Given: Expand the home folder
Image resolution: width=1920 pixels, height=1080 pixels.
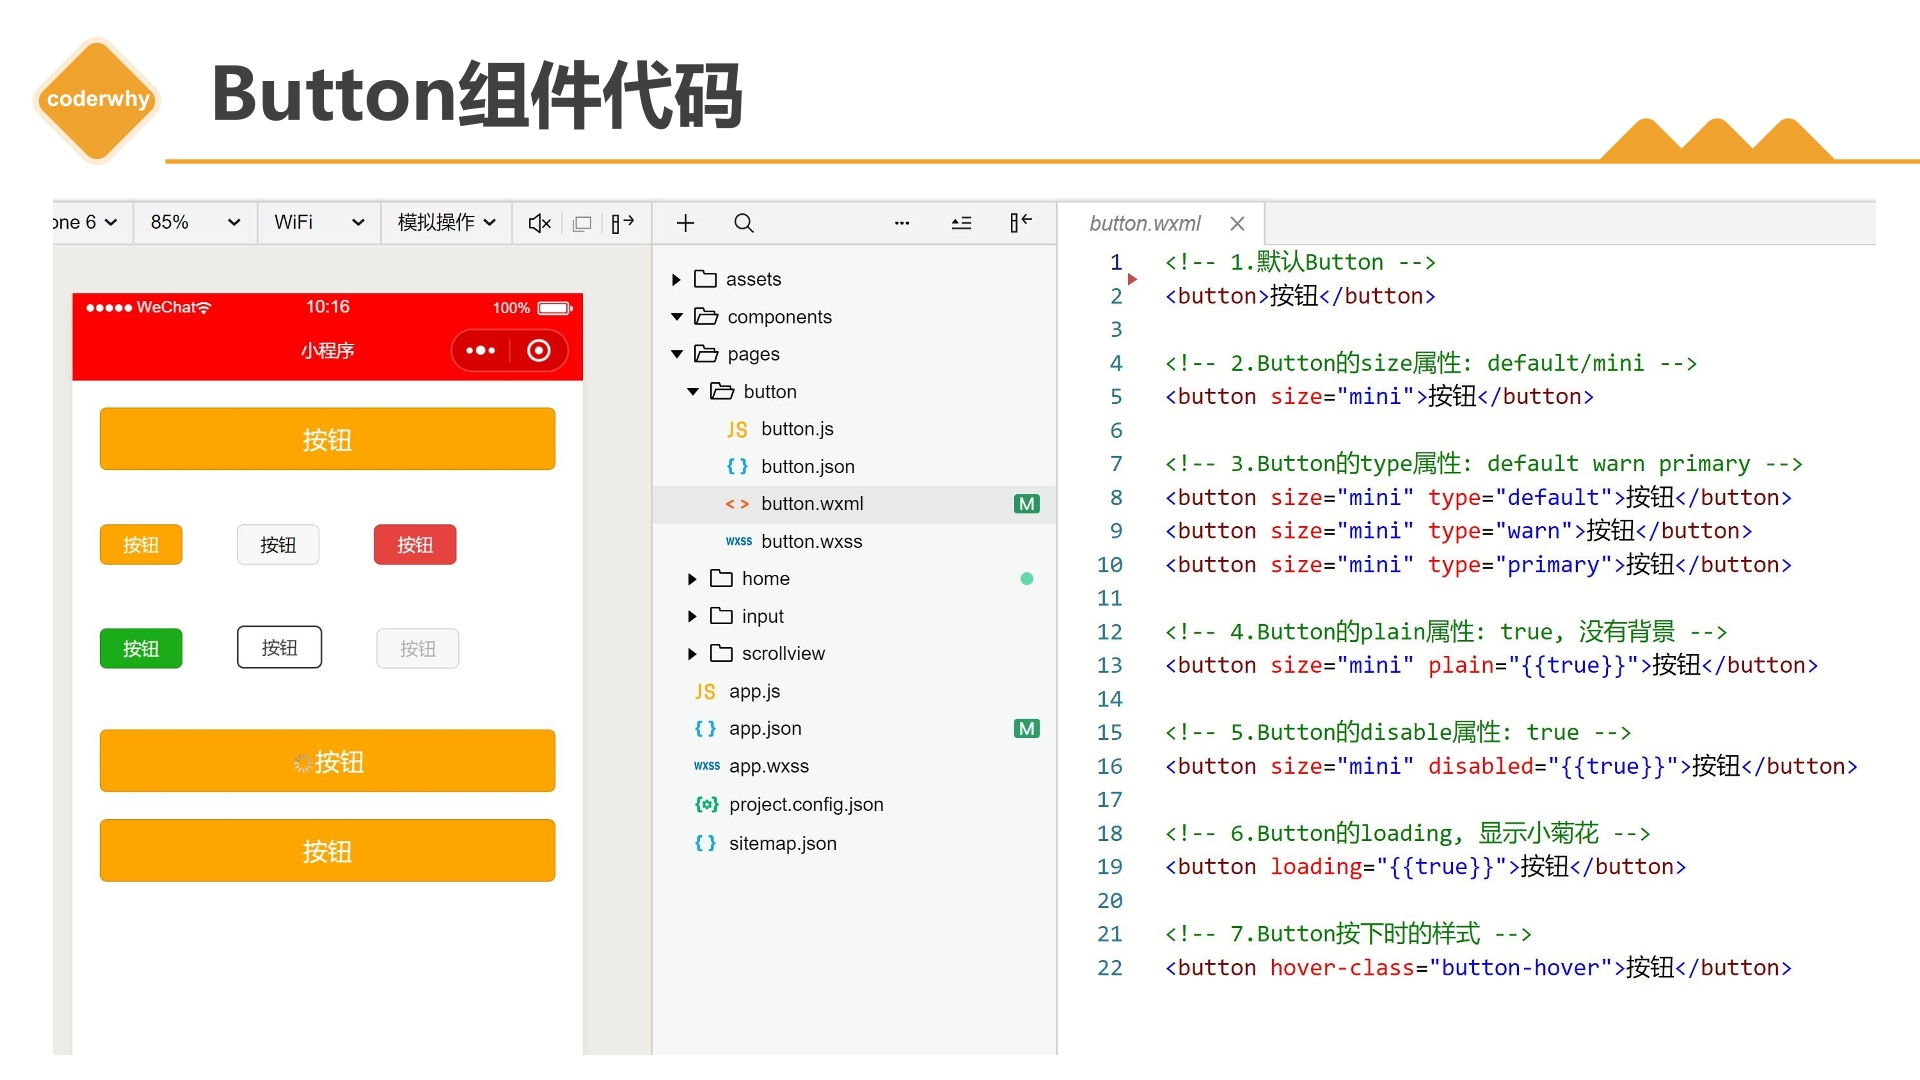Looking at the screenshot, I should tap(692, 579).
